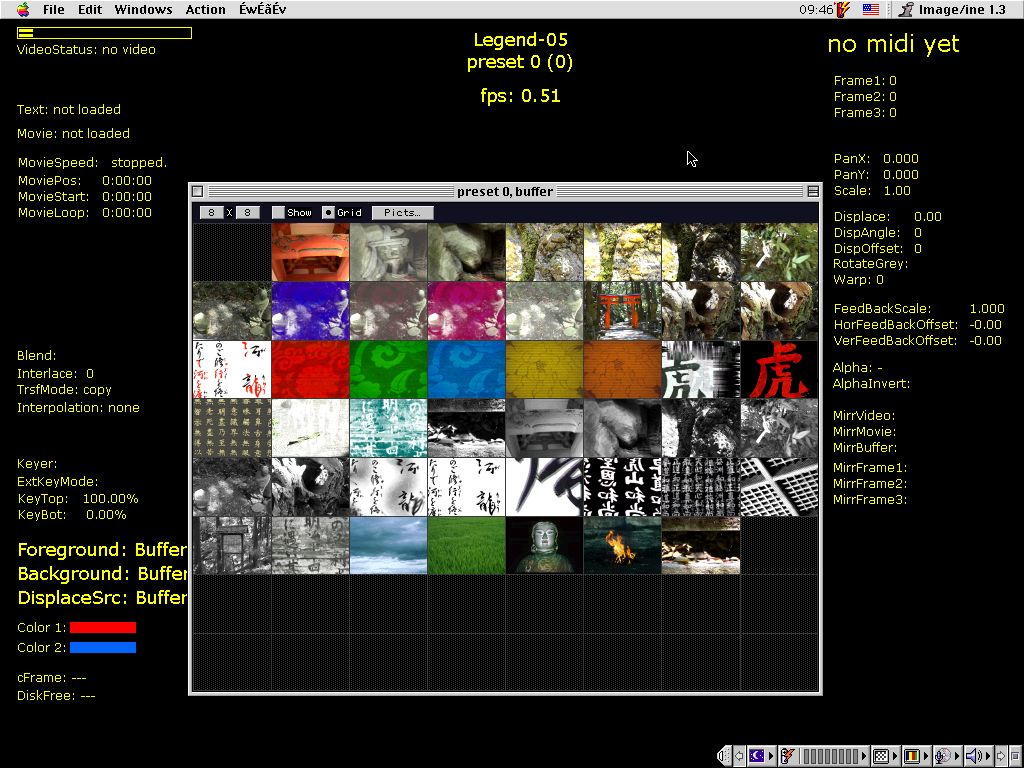Expand the speaker volume strip arrow
This screenshot has width=1024, height=768.
tap(988, 756)
